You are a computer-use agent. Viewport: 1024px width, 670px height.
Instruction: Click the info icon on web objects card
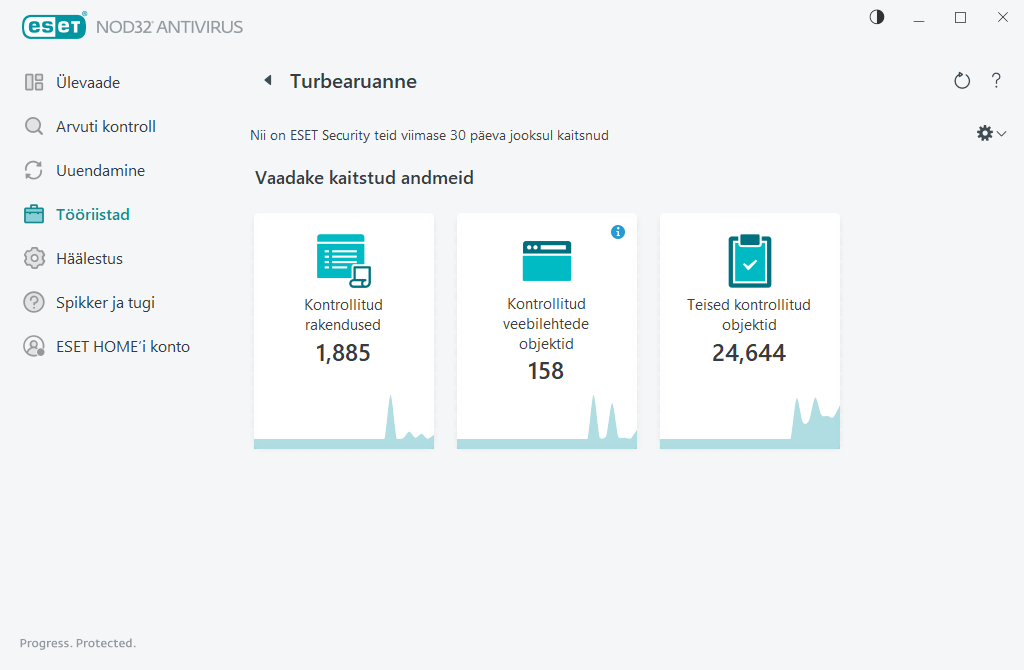click(x=618, y=232)
